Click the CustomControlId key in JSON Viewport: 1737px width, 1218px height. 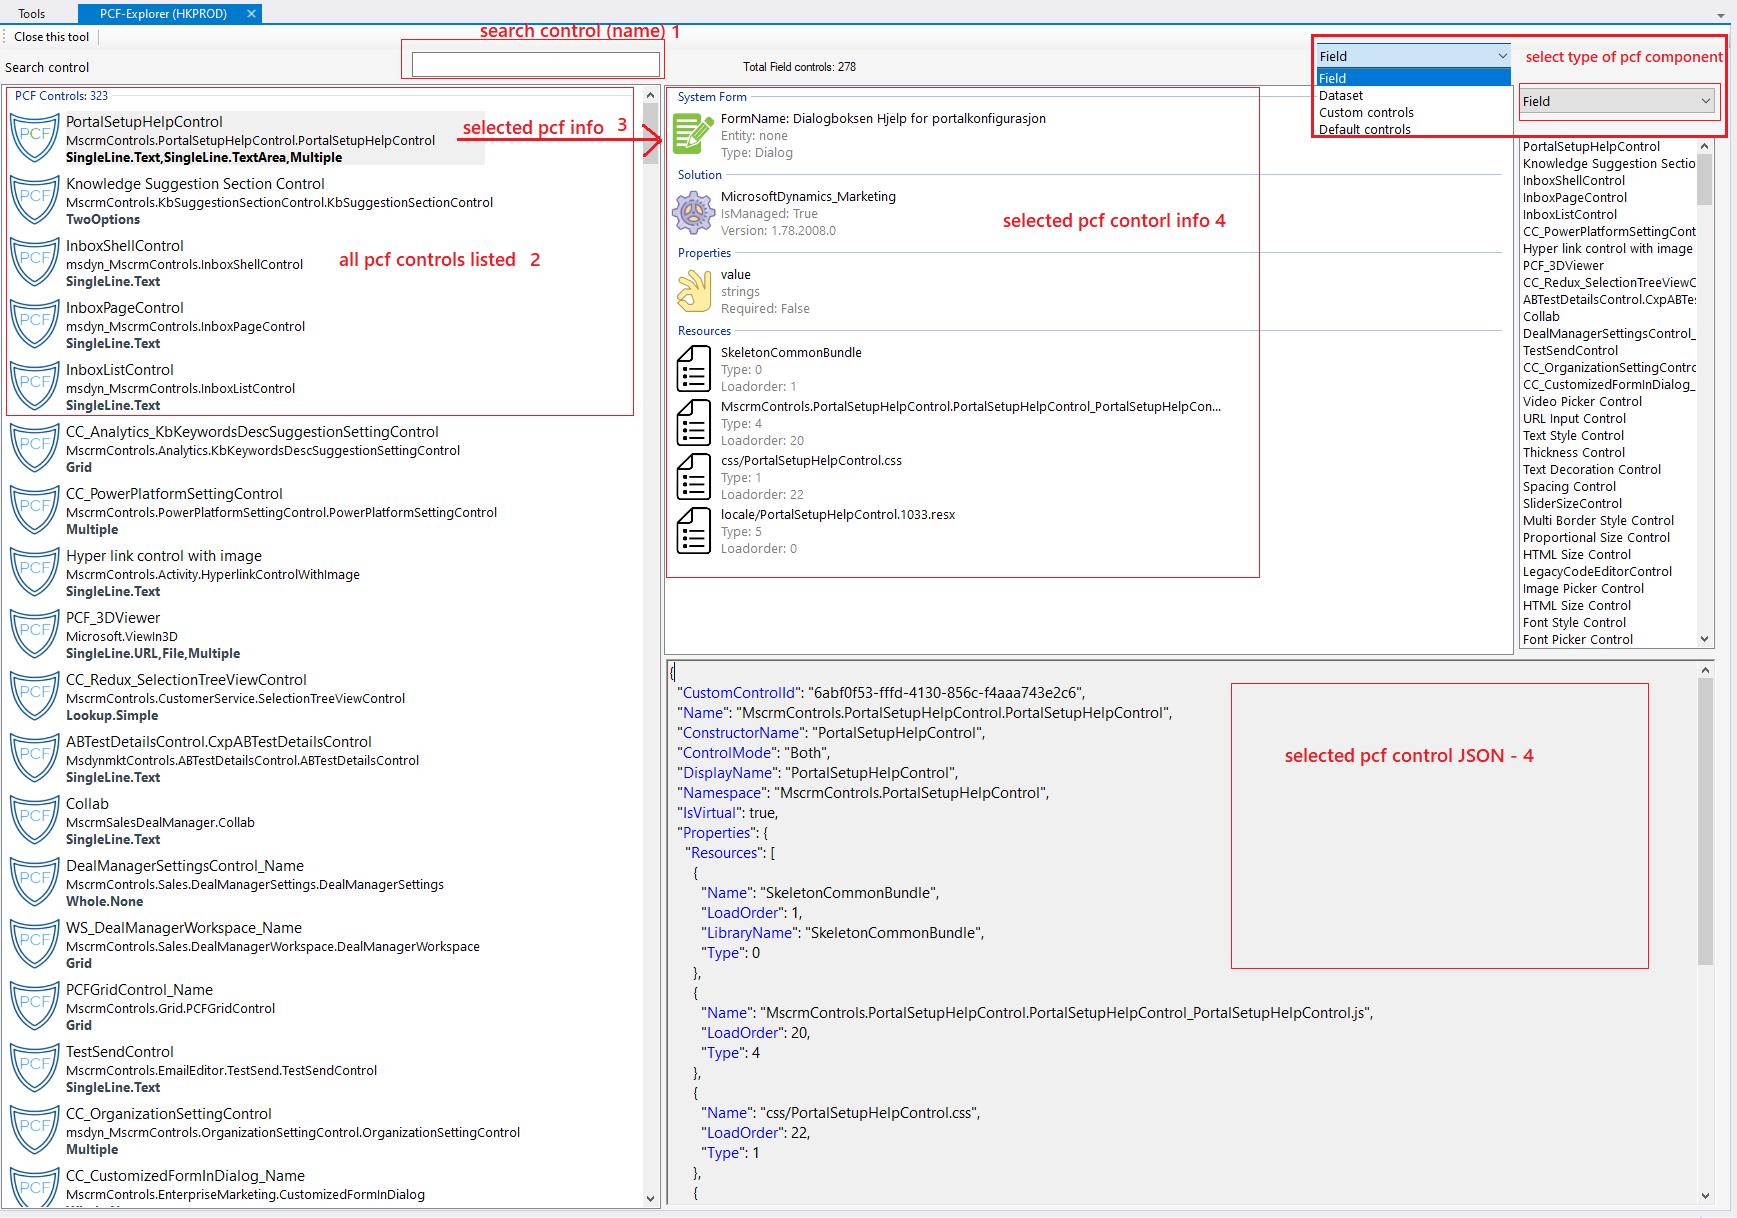(738, 692)
